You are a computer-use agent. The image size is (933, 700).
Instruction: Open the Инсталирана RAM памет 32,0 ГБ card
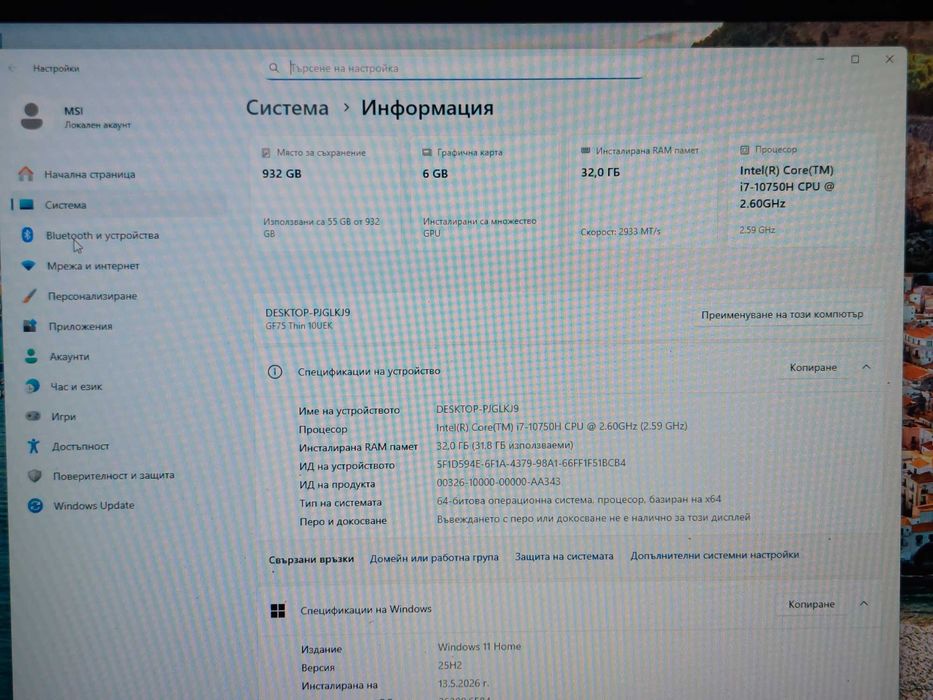(645, 192)
